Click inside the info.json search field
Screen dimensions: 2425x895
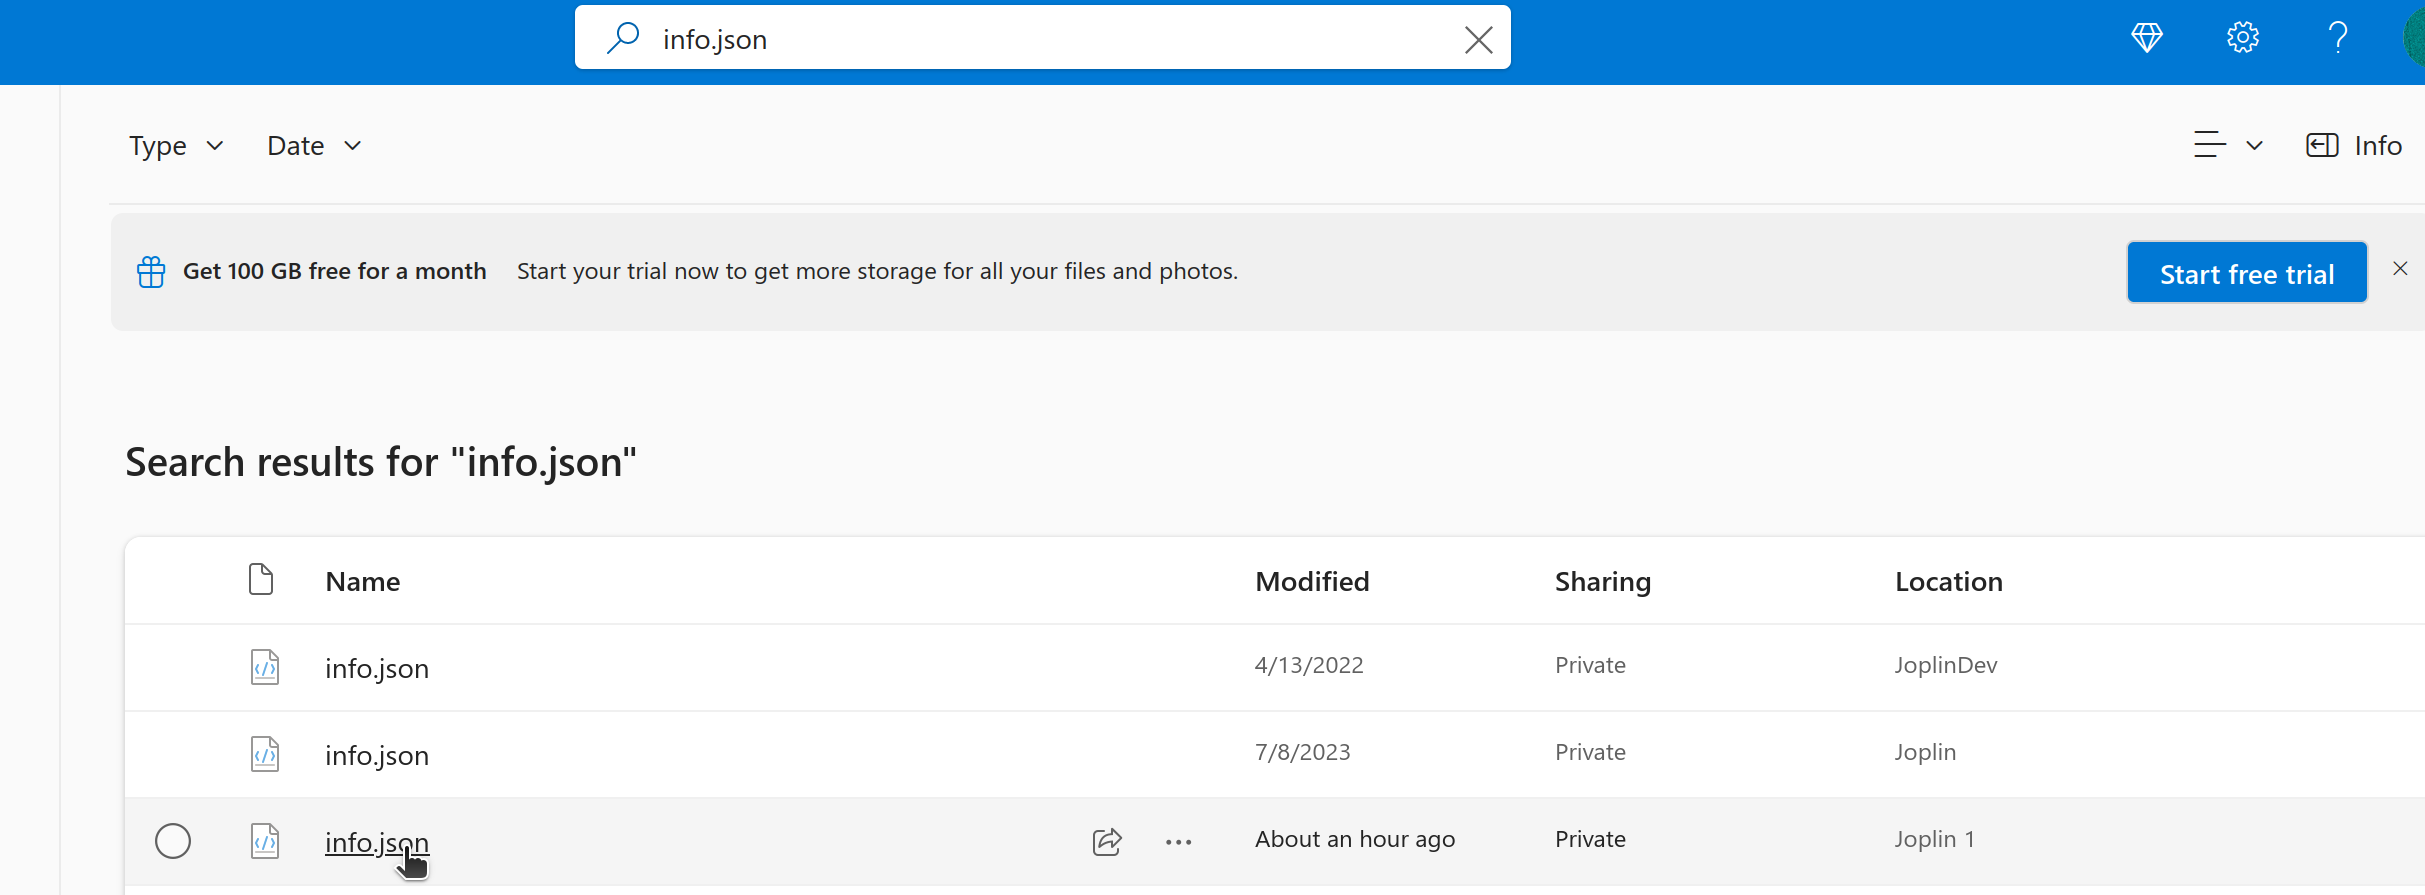tap(1042, 38)
